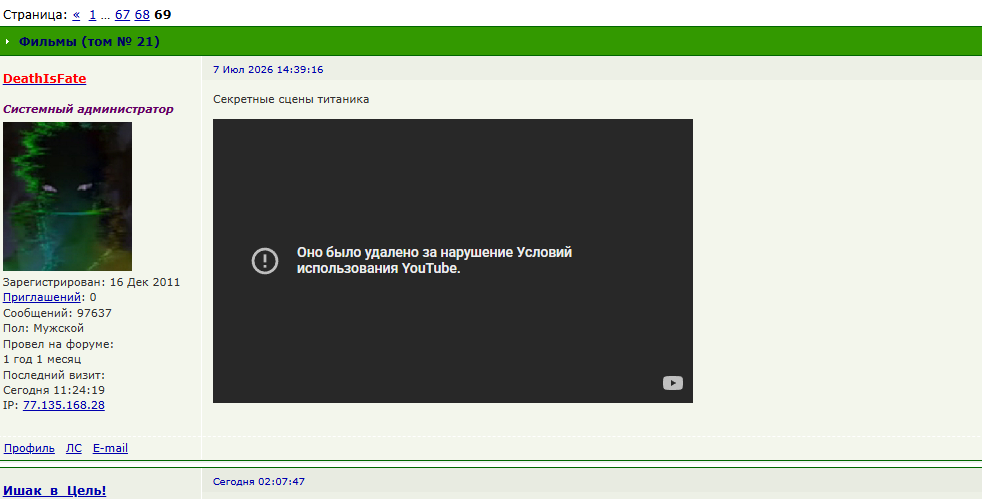Image resolution: width=982 pixels, height=499 pixels.
Task: Open Ишак_в_Цель! user name link
Action: [x=54, y=491]
